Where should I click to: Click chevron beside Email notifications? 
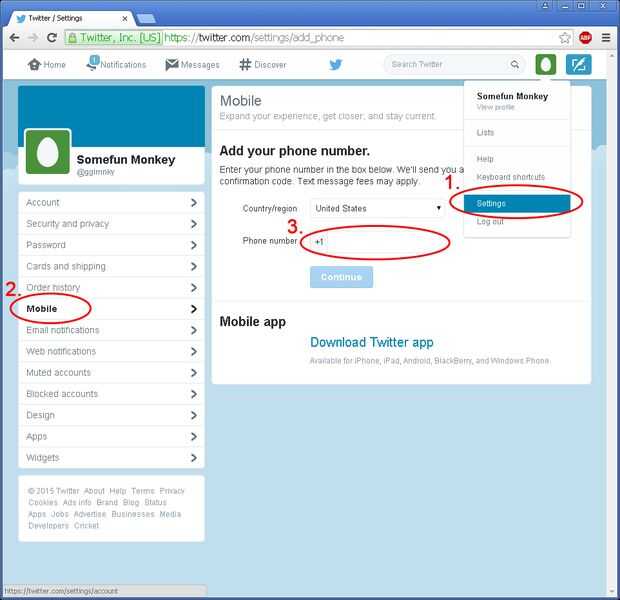coord(194,330)
